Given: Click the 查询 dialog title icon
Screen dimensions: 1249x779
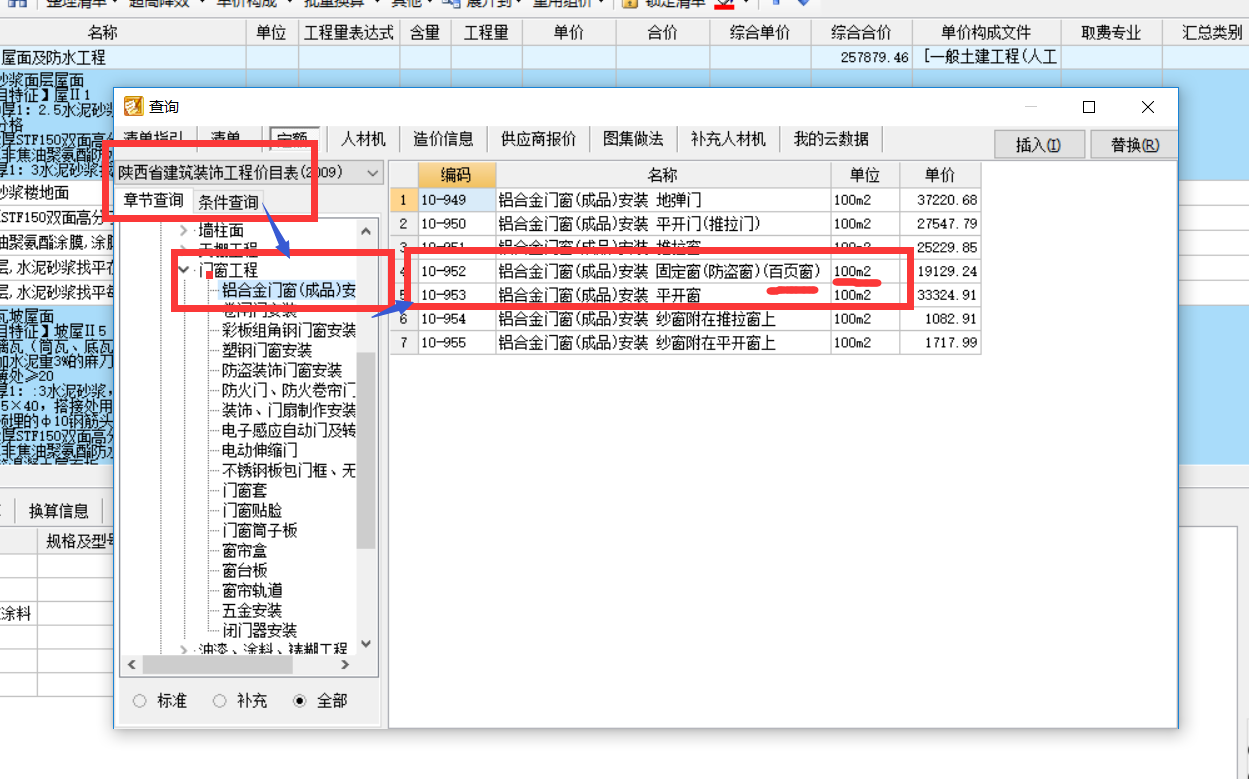Looking at the screenshot, I should [x=133, y=106].
